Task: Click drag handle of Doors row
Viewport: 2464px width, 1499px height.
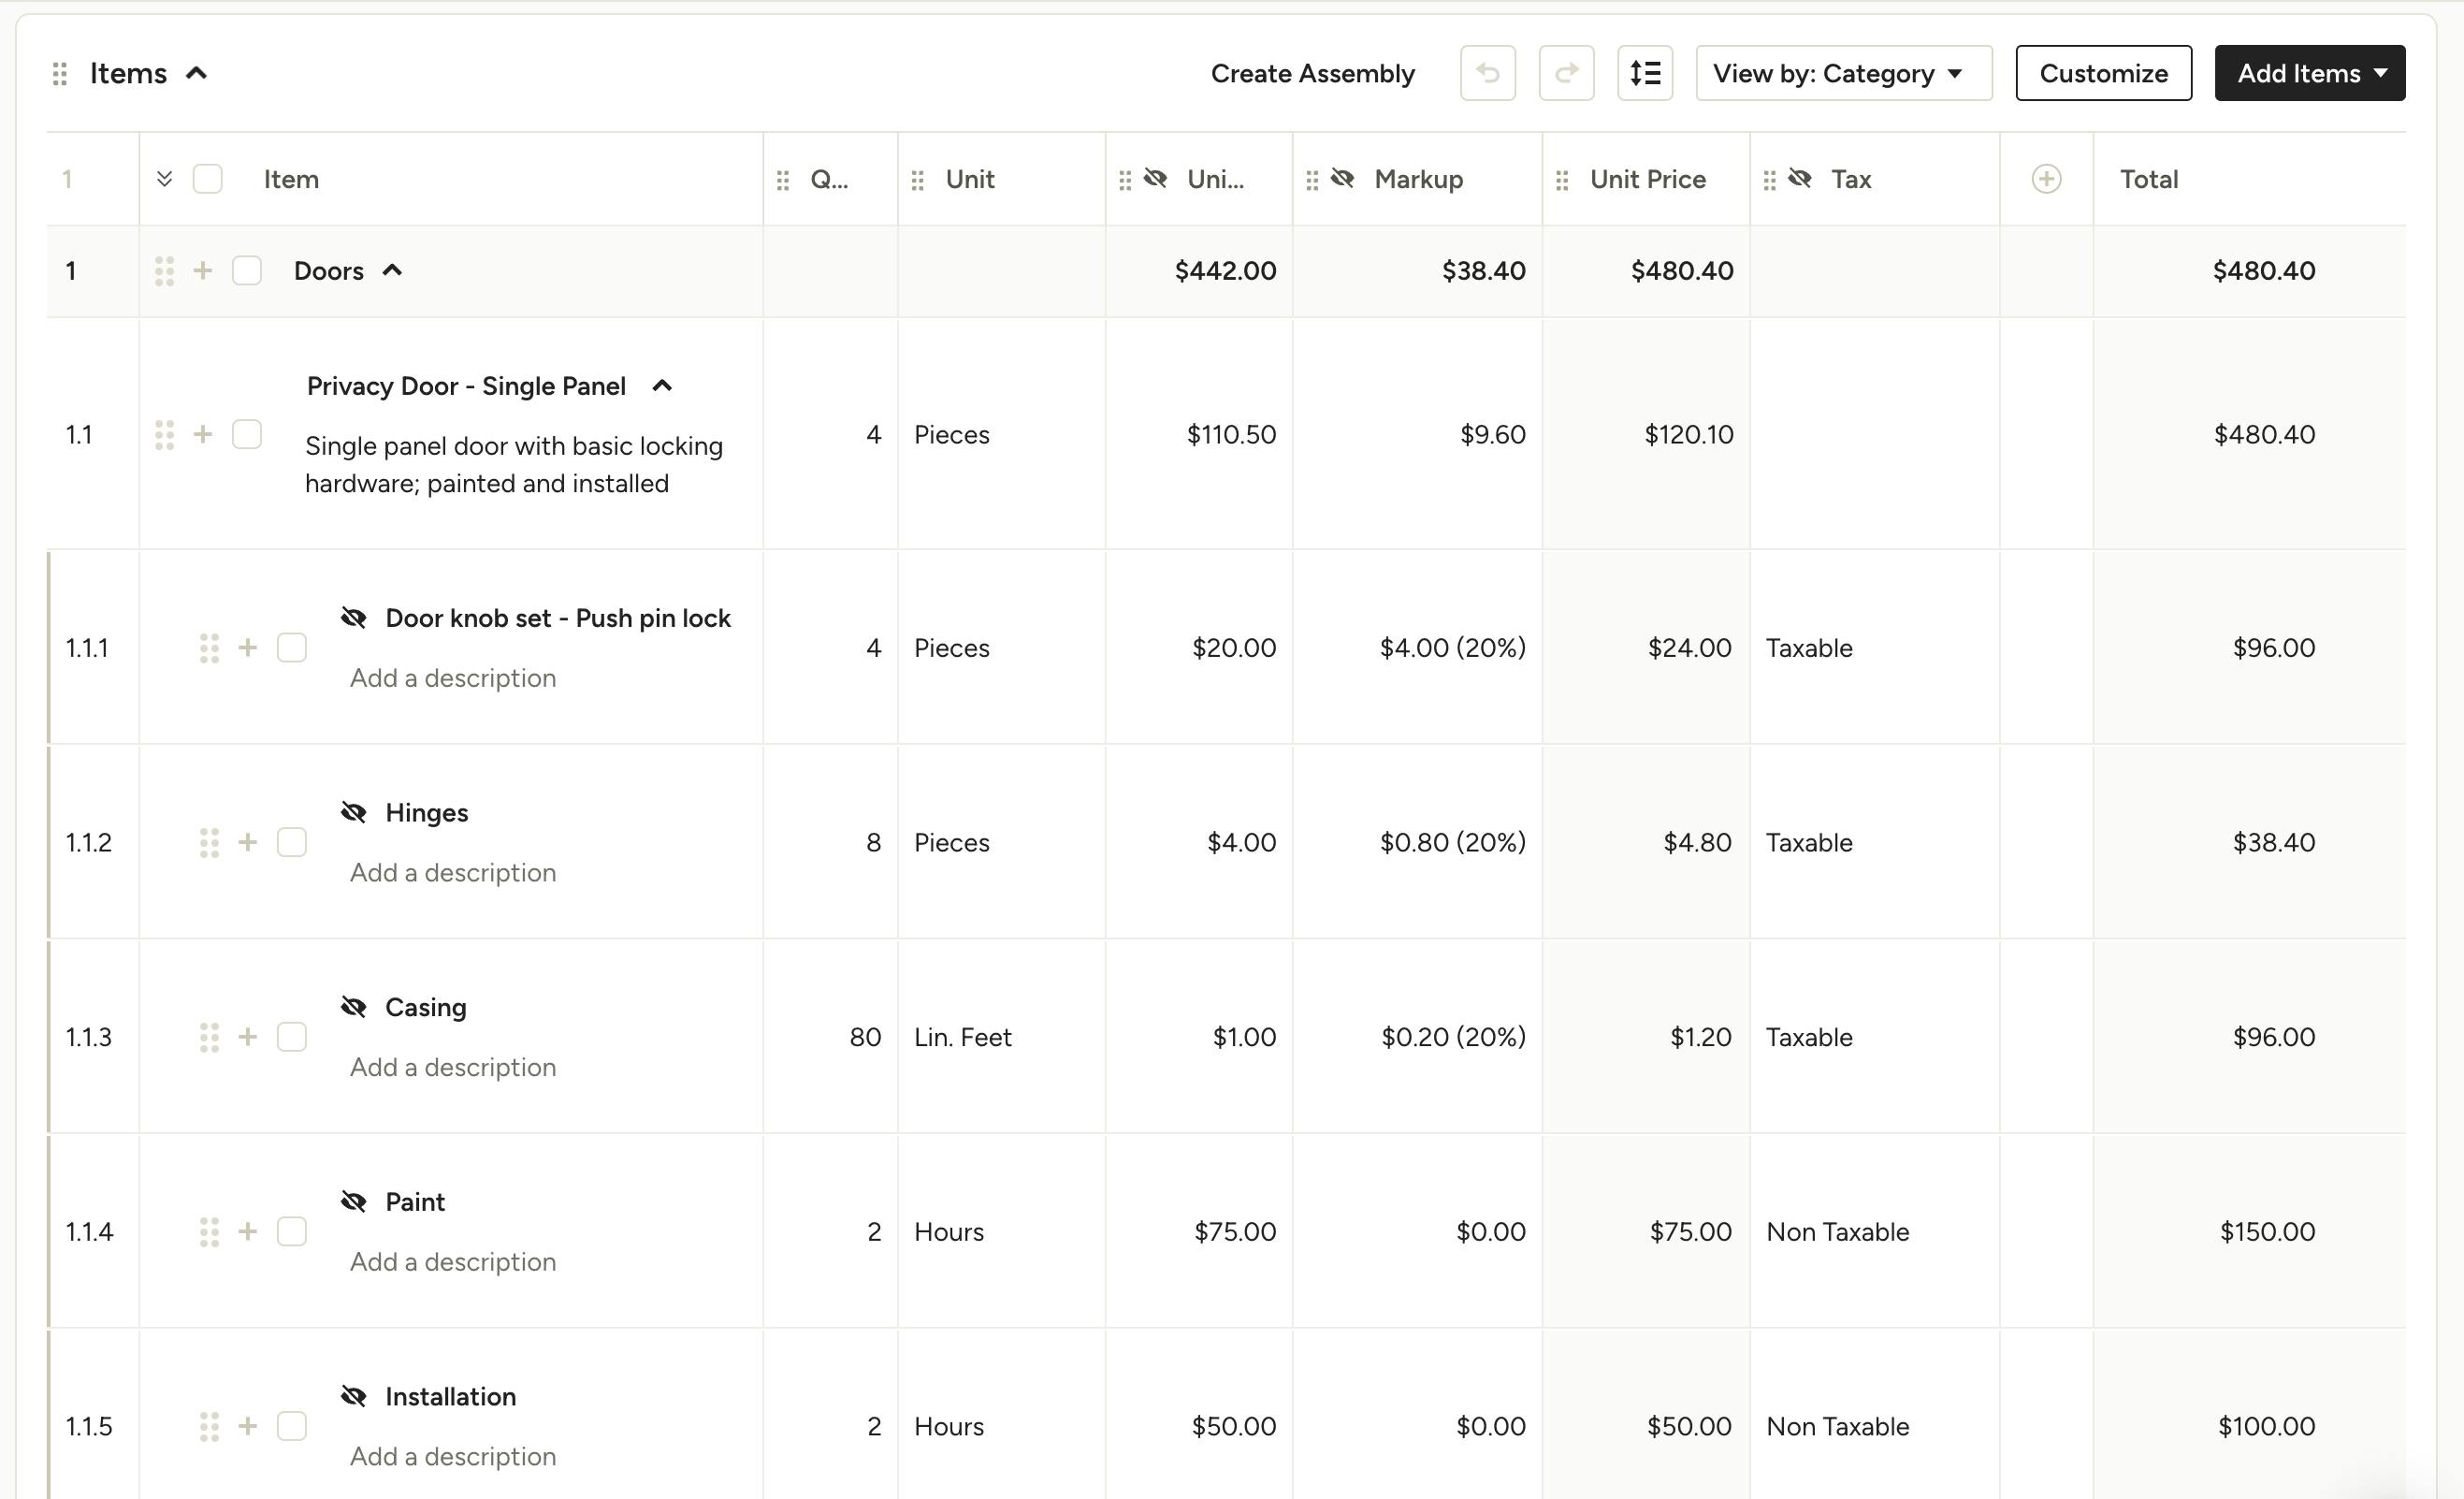Action: pos(165,271)
